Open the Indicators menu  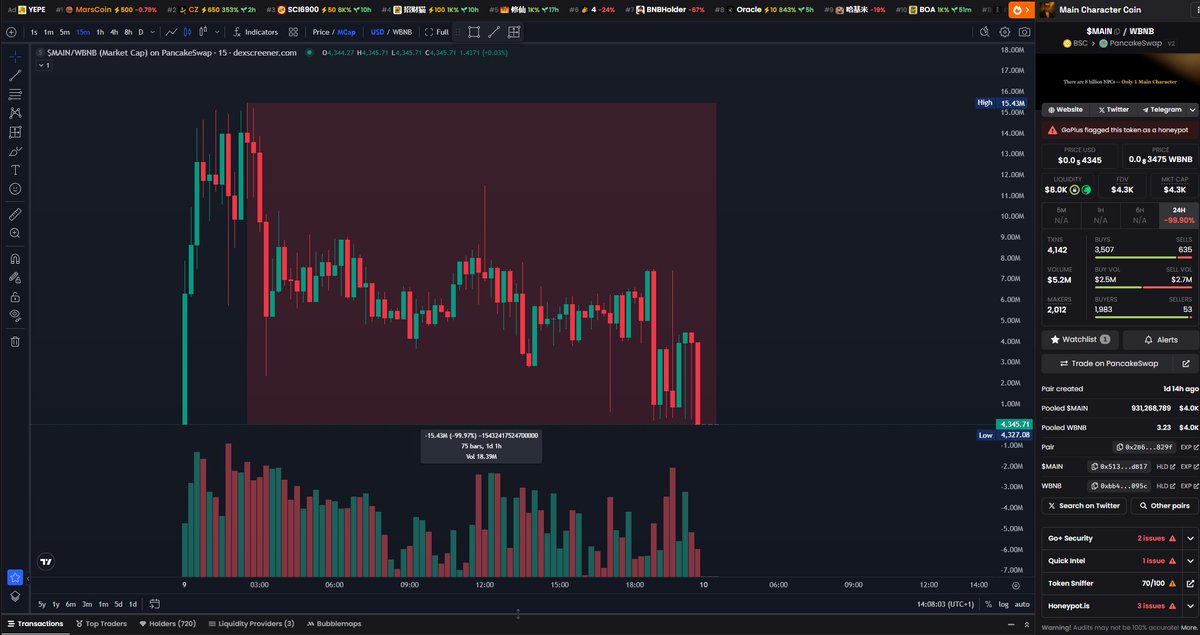point(255,32)
